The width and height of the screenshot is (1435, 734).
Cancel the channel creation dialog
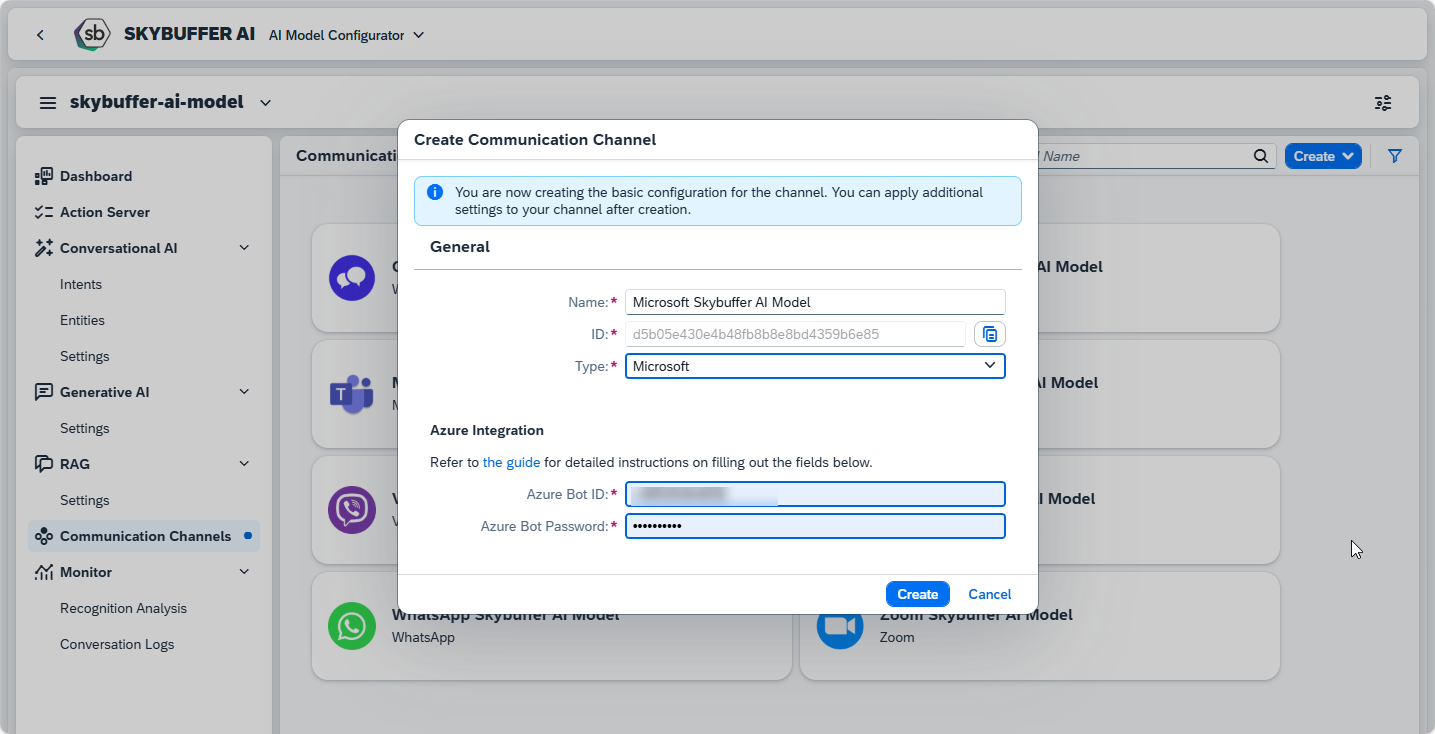pyautogui.click(x=990, y=594)
